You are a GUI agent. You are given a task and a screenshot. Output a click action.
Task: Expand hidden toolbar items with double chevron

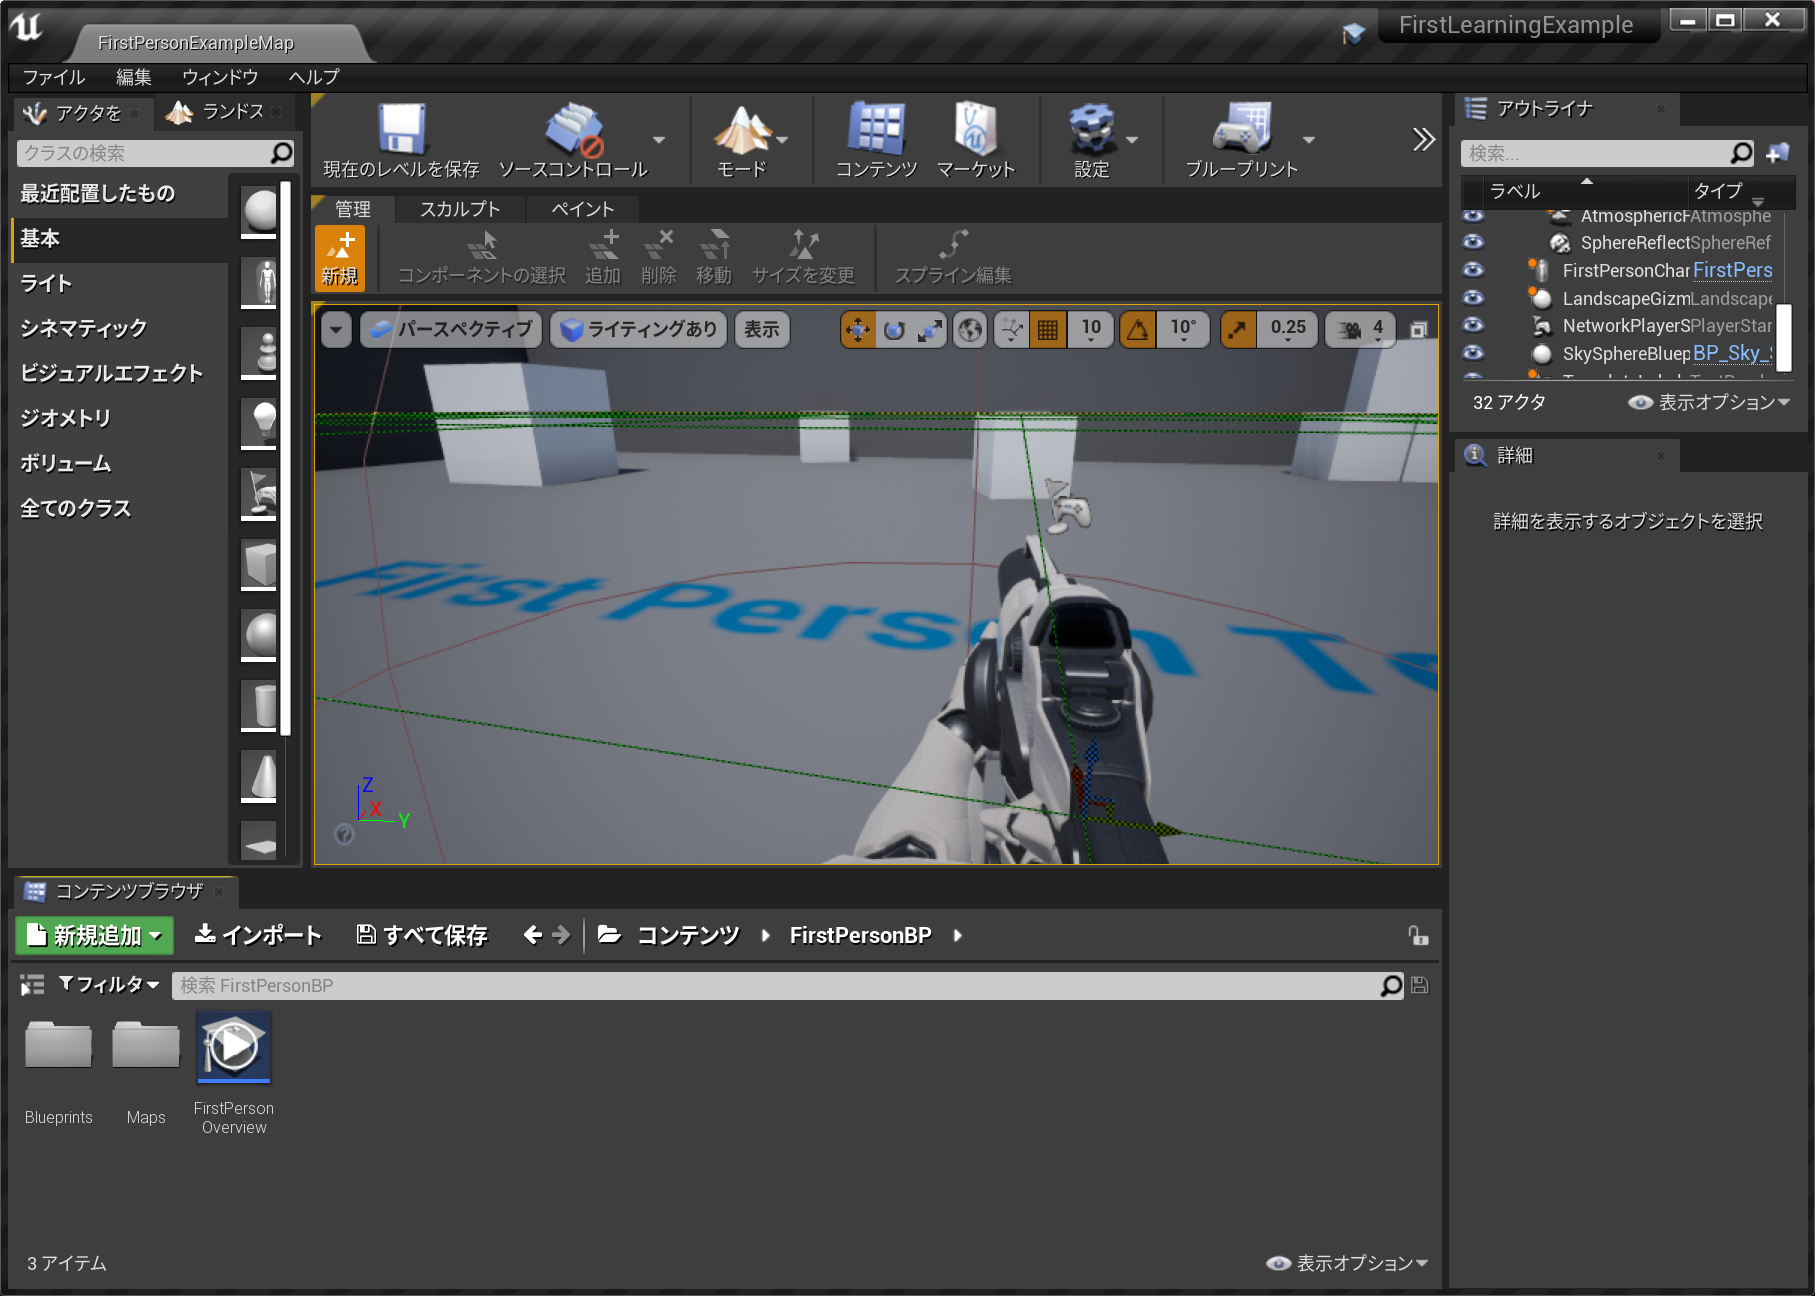coord(1423,139)
